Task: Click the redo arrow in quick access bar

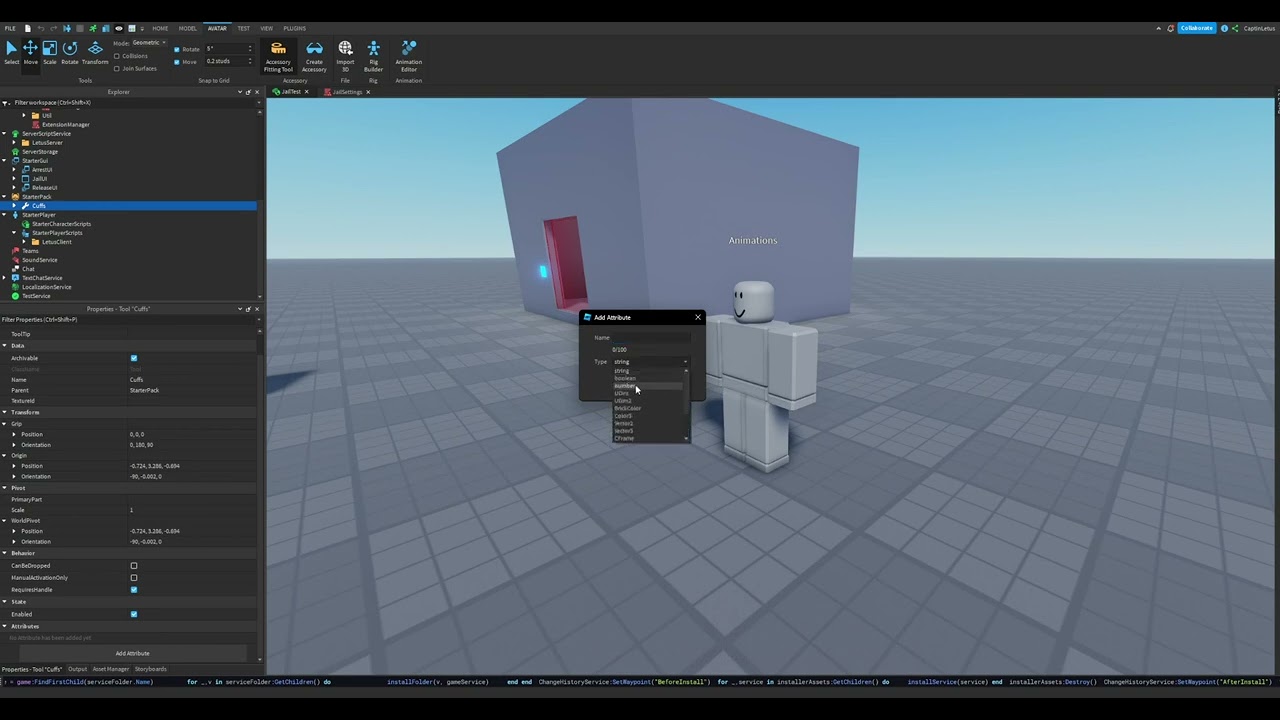Action: 54,28
